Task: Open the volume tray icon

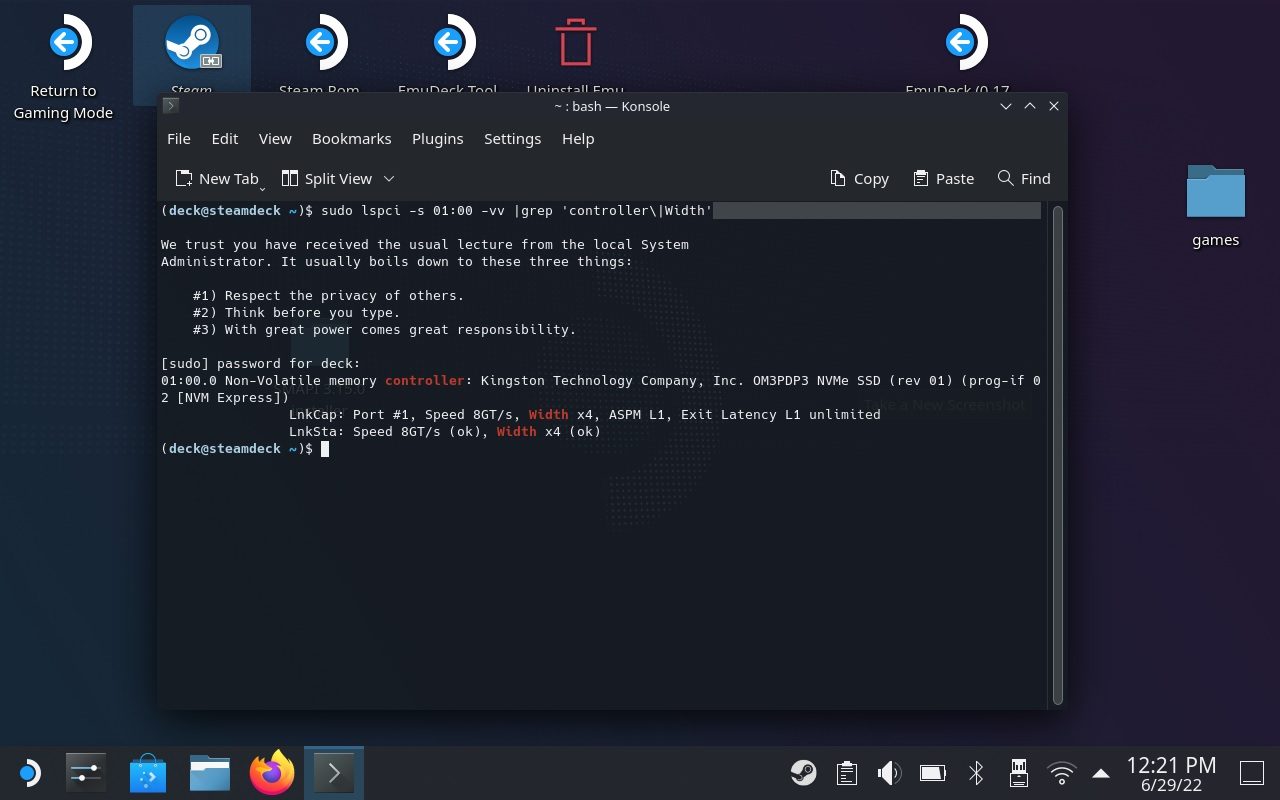Action: click(889, 773)
